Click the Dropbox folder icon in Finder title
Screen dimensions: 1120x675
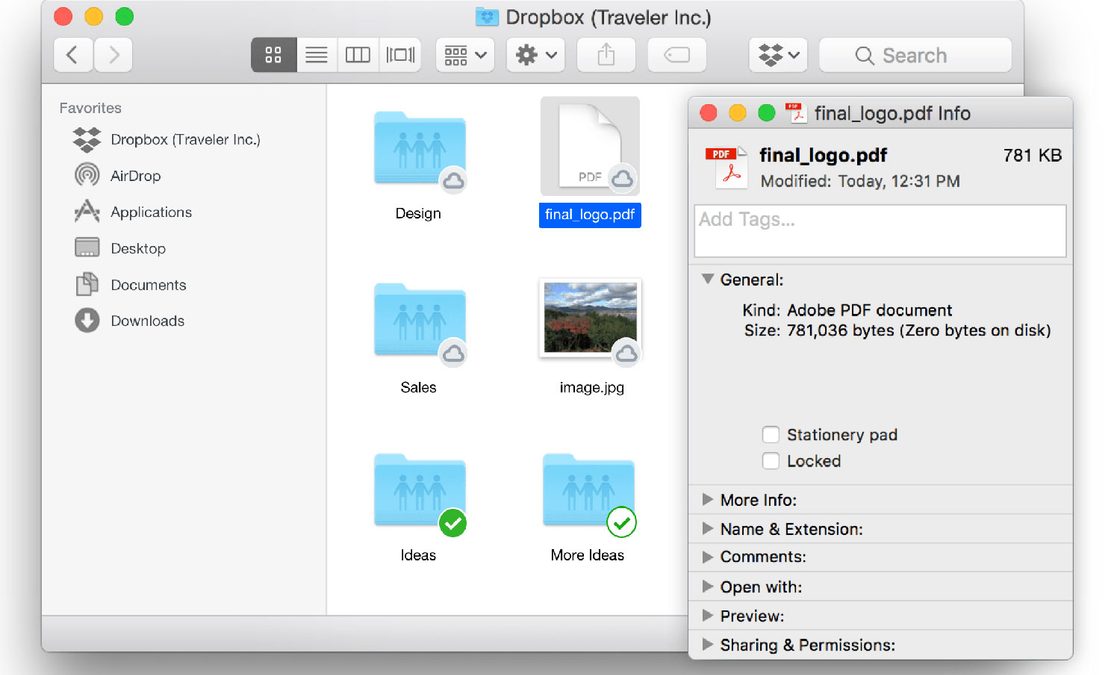(486, 16)
